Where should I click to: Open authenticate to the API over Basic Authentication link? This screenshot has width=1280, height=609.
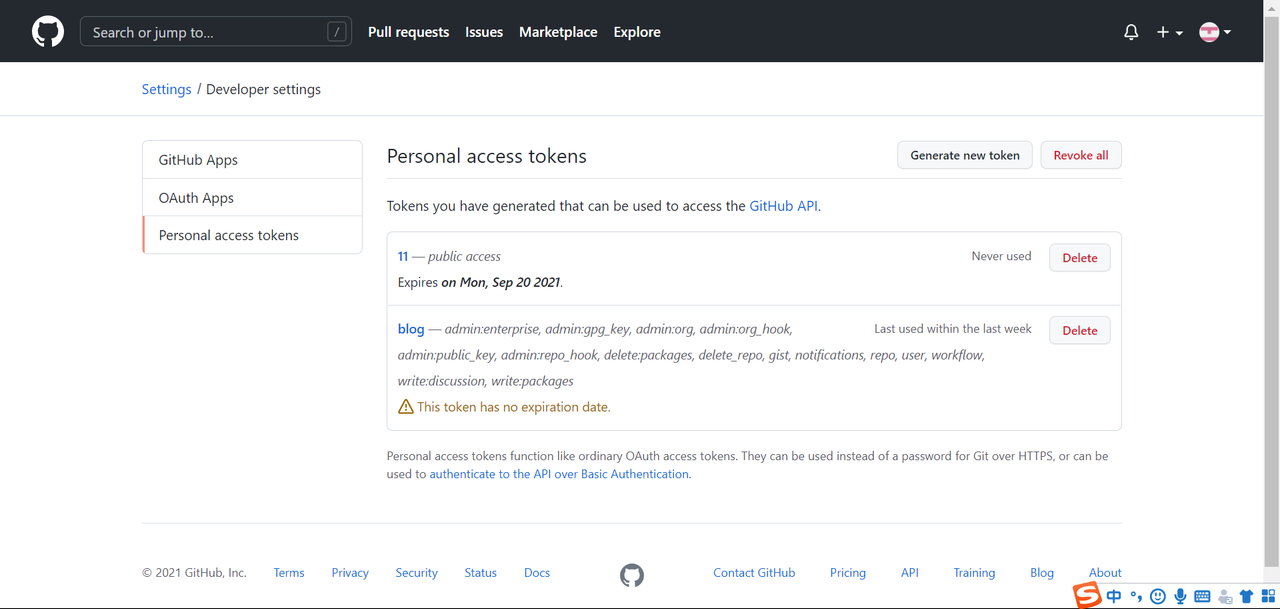559,474
